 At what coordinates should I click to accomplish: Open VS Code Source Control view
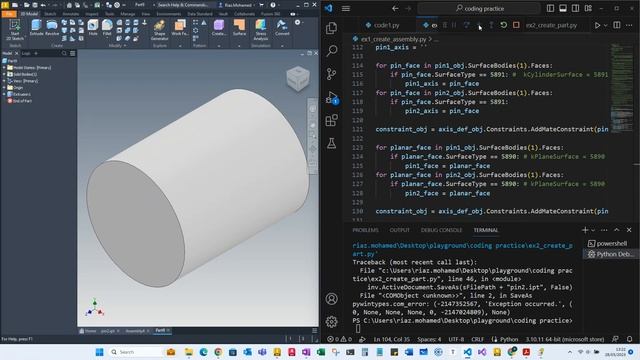(x=331, y=74)
